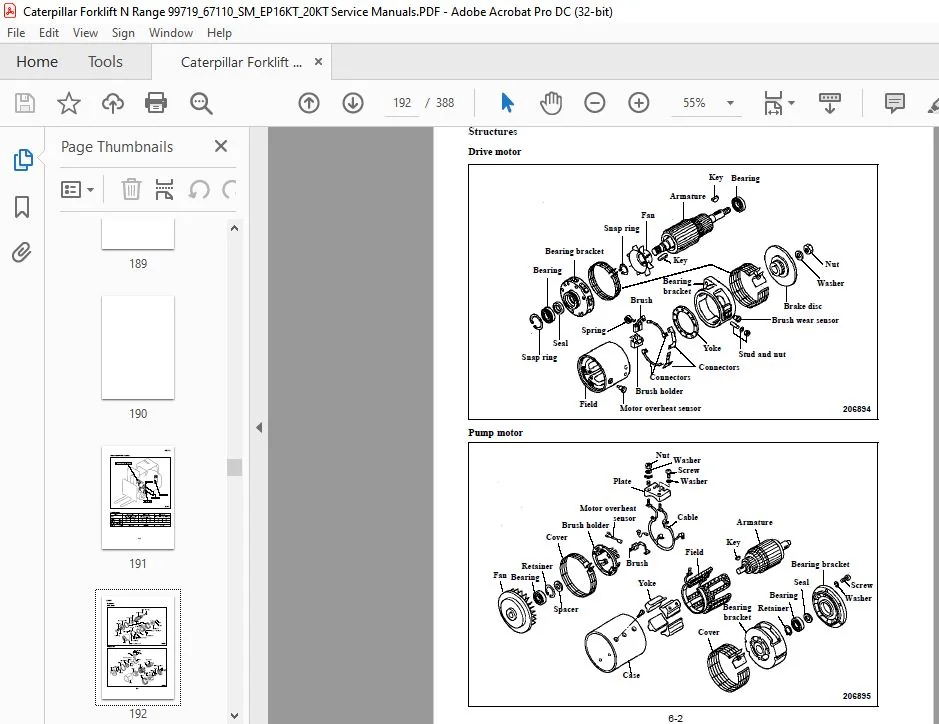Viewport: 939px width, 724px height.
Task: Expand the fit page options arrow
Action: (x=791, y=103)
